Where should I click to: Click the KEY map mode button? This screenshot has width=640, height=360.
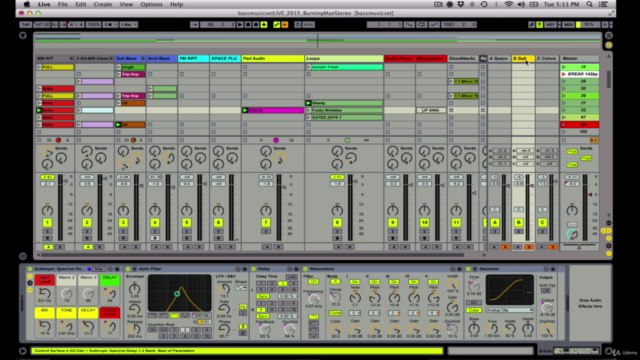tap(550, 24)
